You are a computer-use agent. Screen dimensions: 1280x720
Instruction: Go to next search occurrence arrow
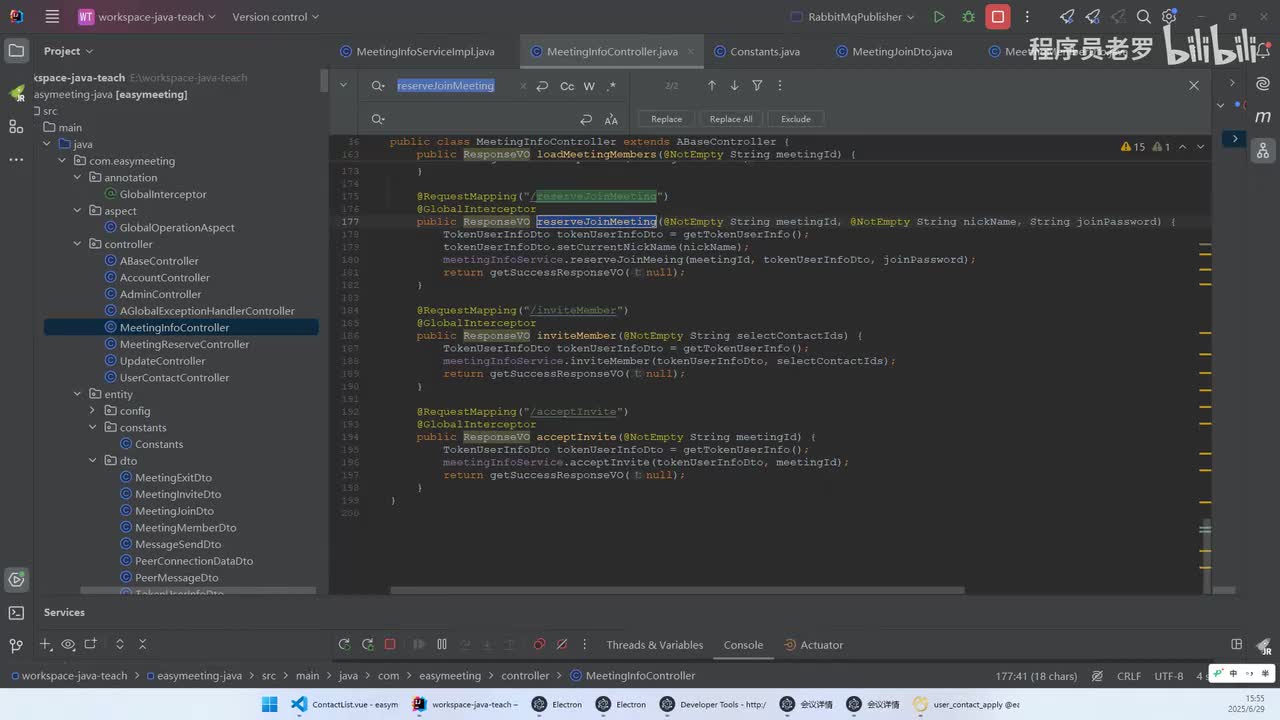tap(734, 86)
